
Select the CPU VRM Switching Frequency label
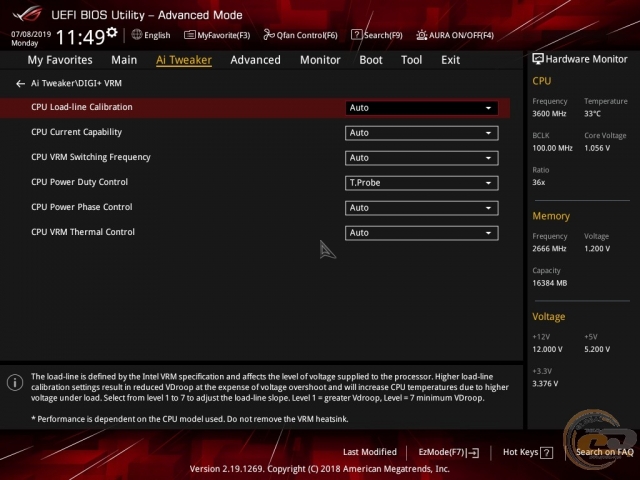pos(91,157)
